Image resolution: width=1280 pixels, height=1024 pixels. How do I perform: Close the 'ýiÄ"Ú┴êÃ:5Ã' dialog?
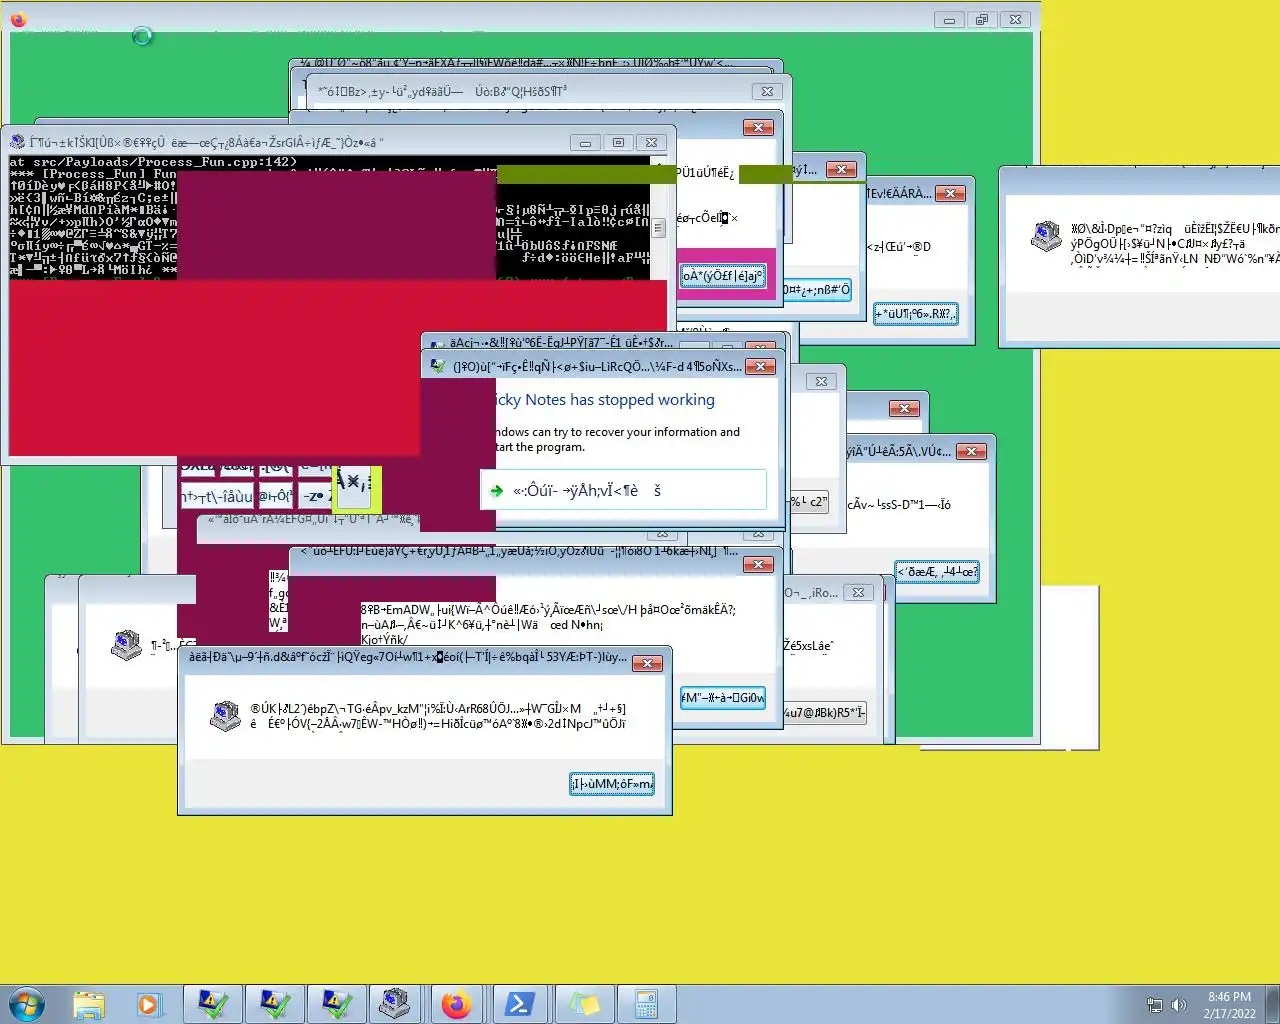click(x=971, y=451)
